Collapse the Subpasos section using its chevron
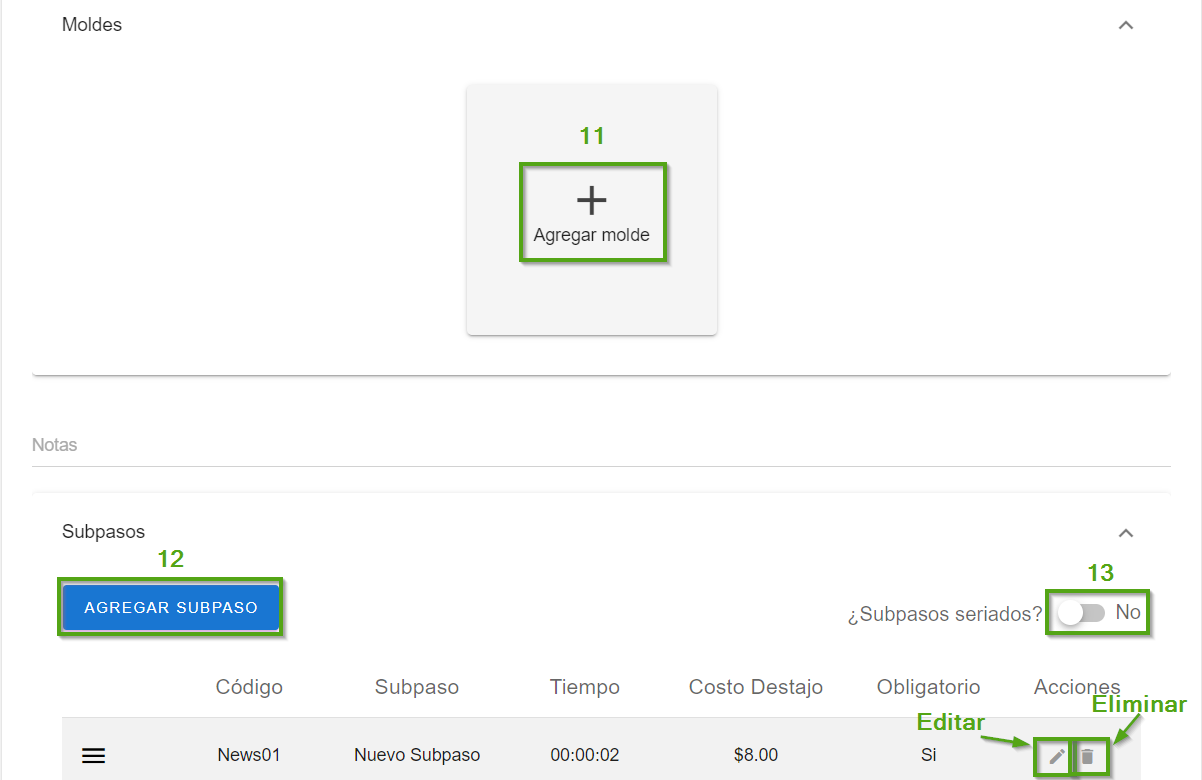 pyautogui.click(x=1126, y=533)
